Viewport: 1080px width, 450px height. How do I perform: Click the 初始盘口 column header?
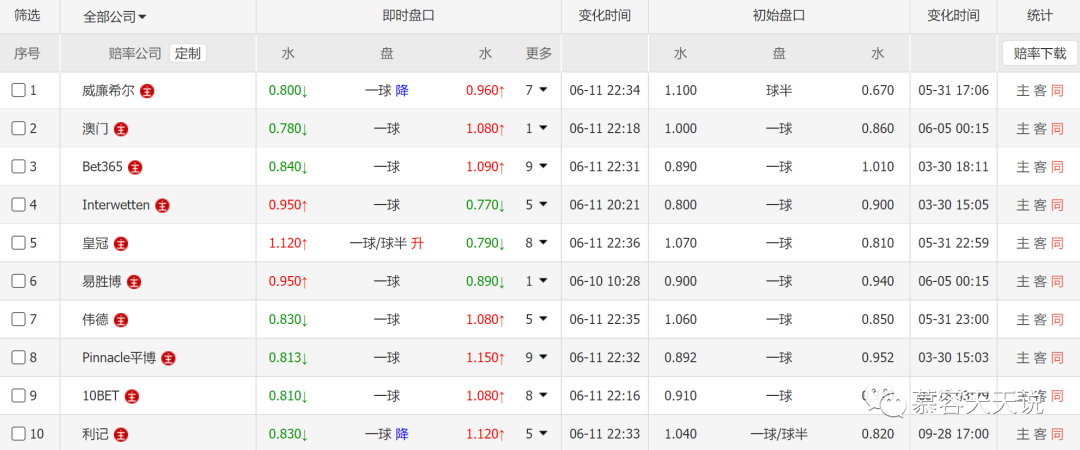pyautogui.click(x=779, y=15)
